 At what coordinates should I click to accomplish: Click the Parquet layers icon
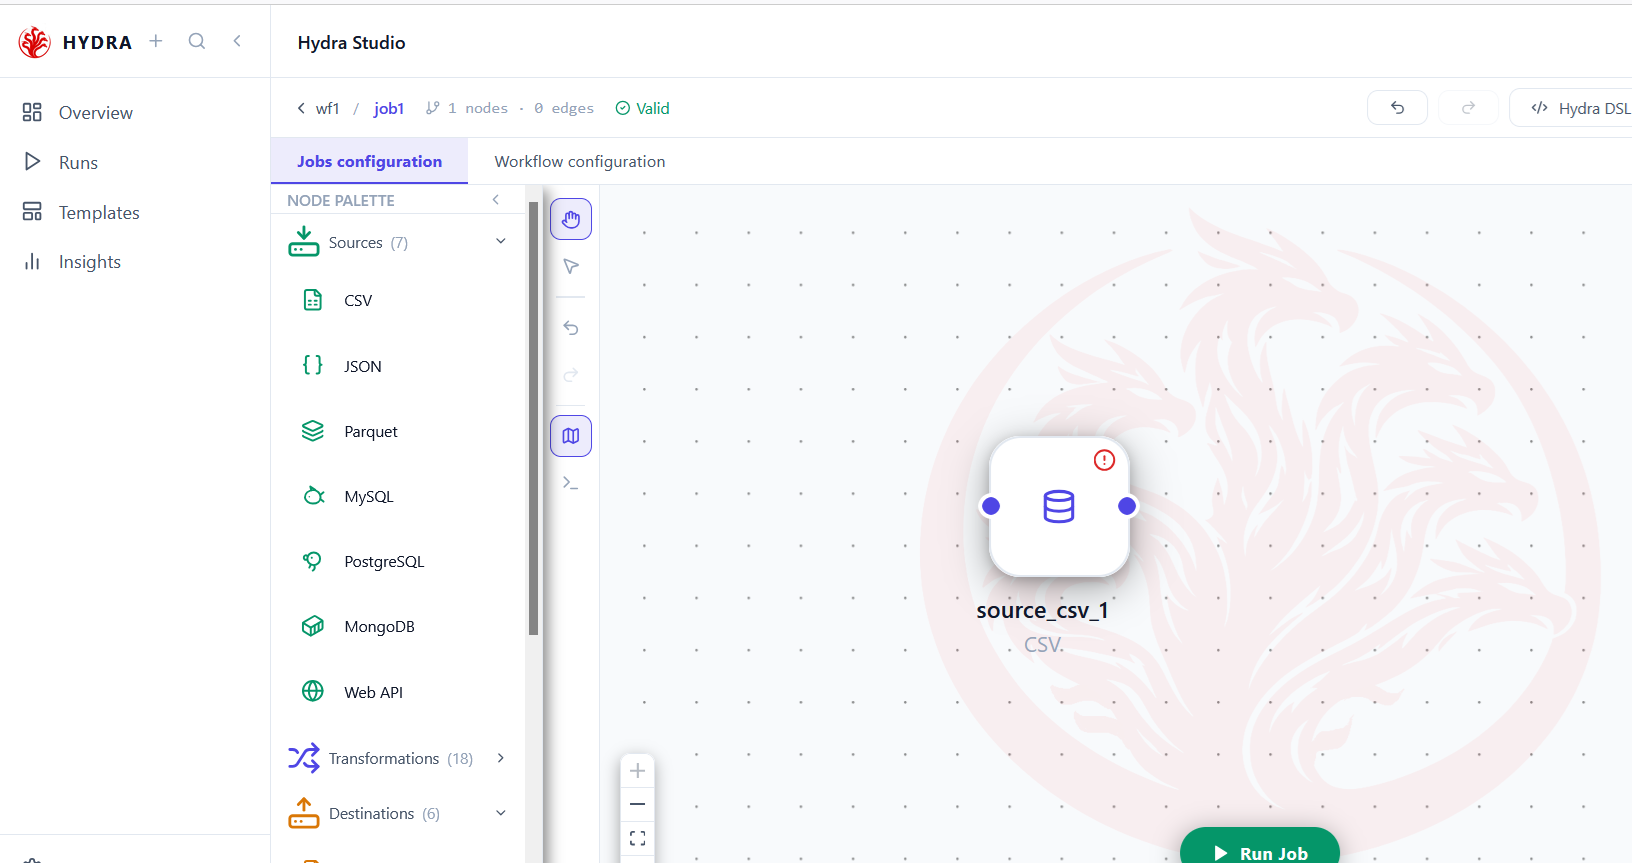(313, 430)
